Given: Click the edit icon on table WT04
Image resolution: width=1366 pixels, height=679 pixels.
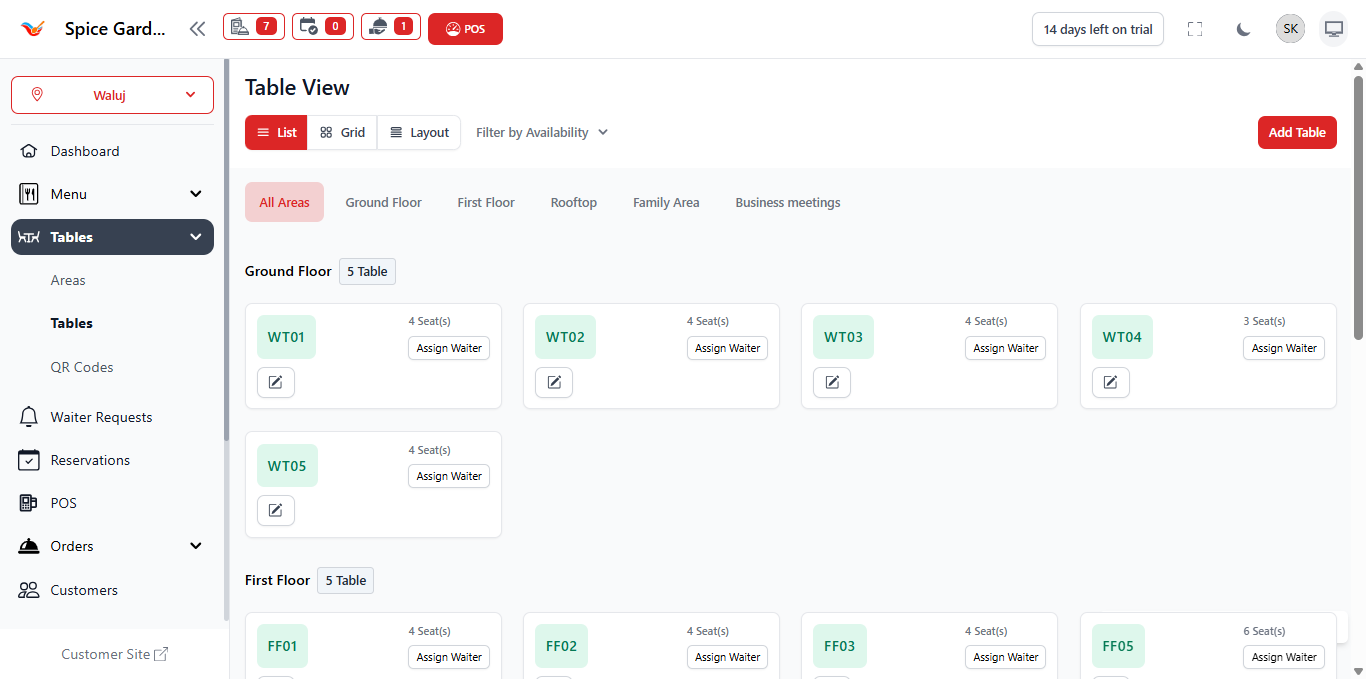Looking at the screenshot, I should [x=1110, y=382].
